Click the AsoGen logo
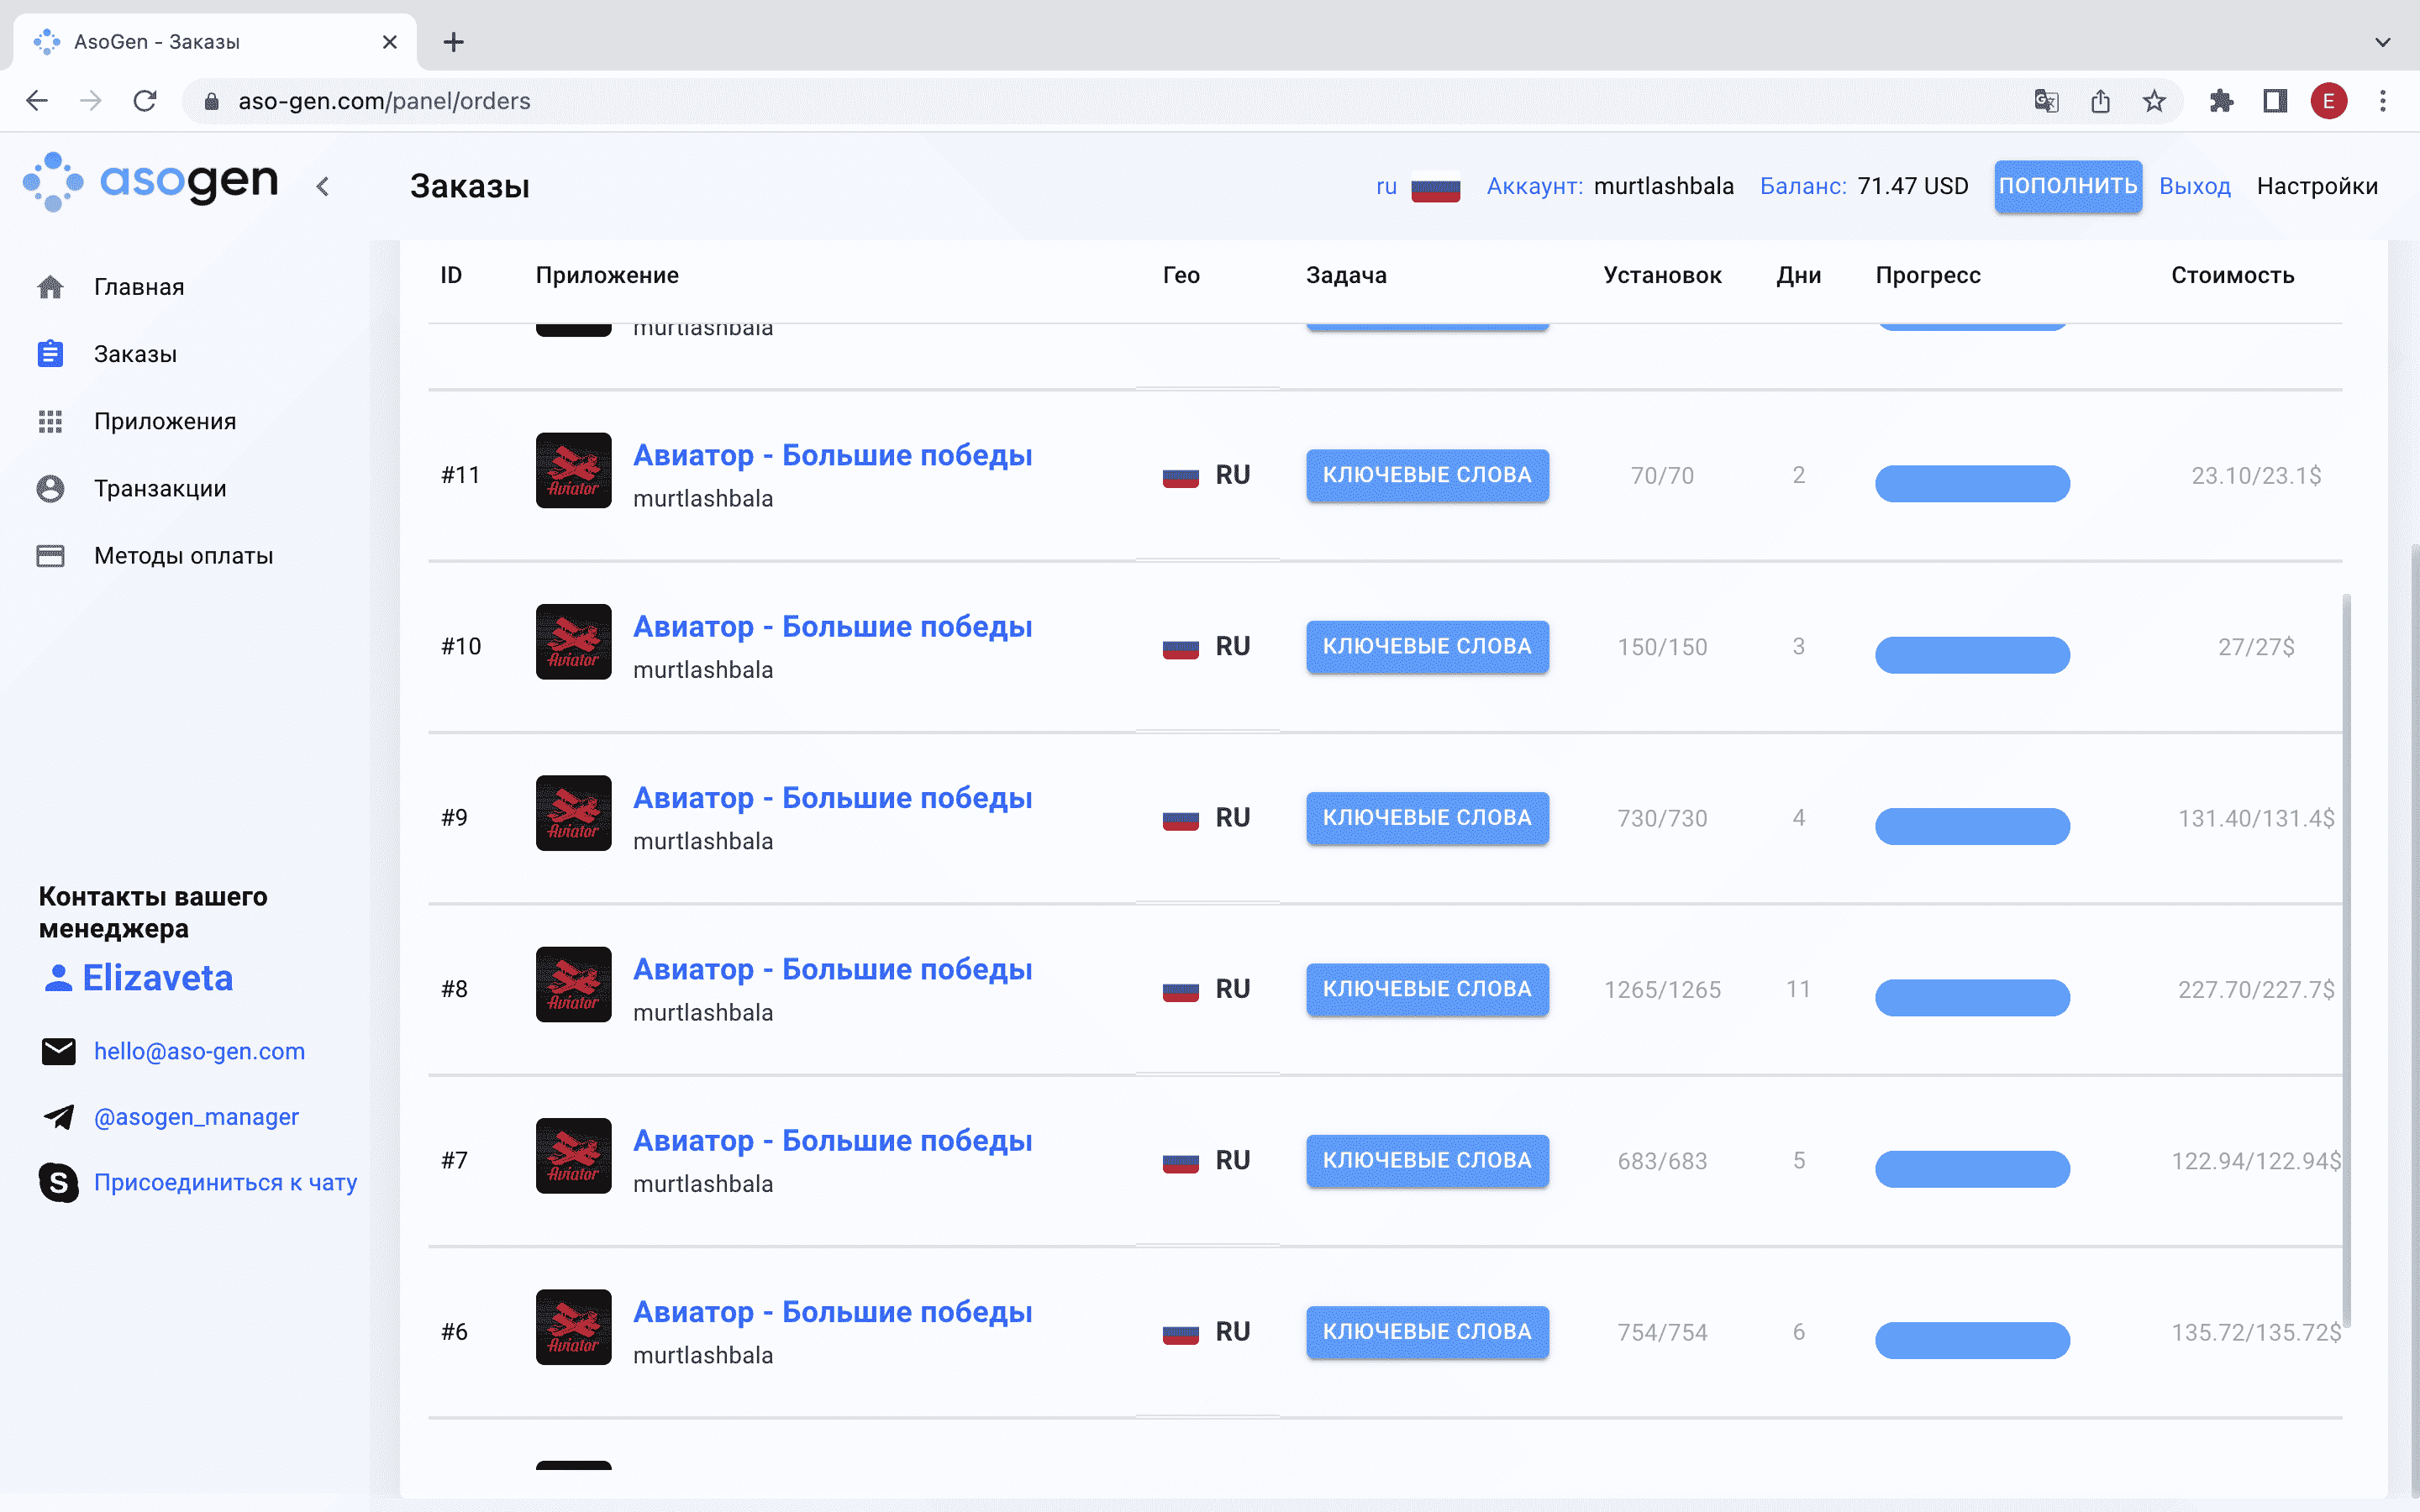This screenshot has height=1512, width=2420. coord(151,182)
